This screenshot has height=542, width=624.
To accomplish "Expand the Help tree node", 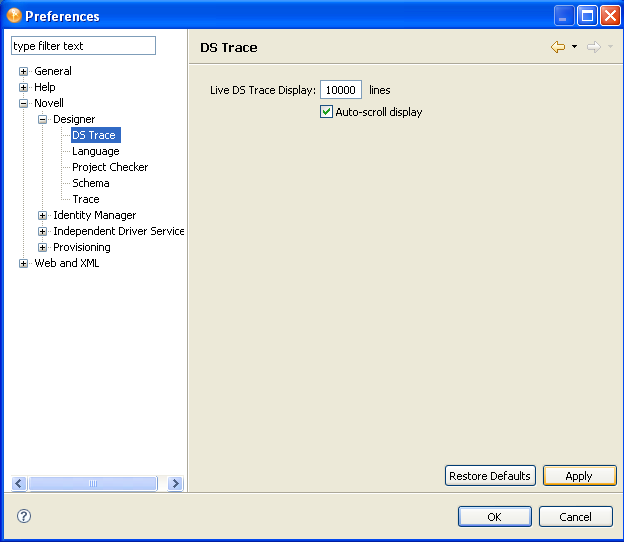I will point(23,88).
